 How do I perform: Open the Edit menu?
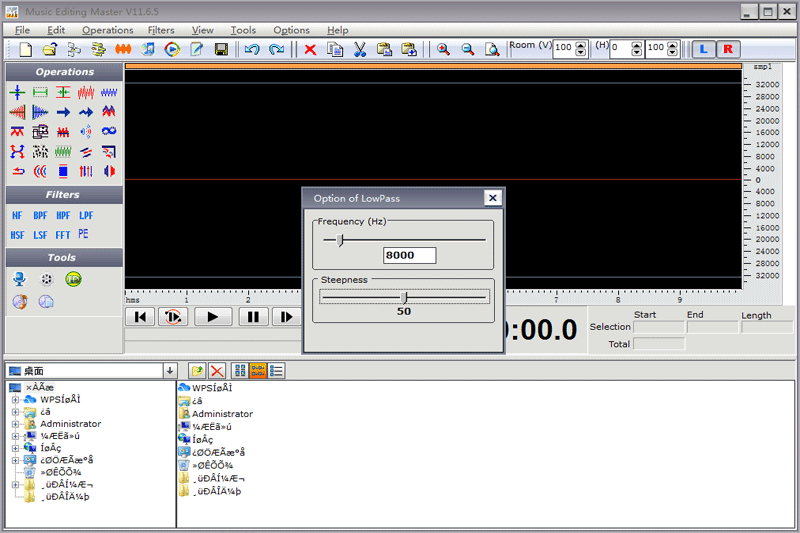pos(56,30)
